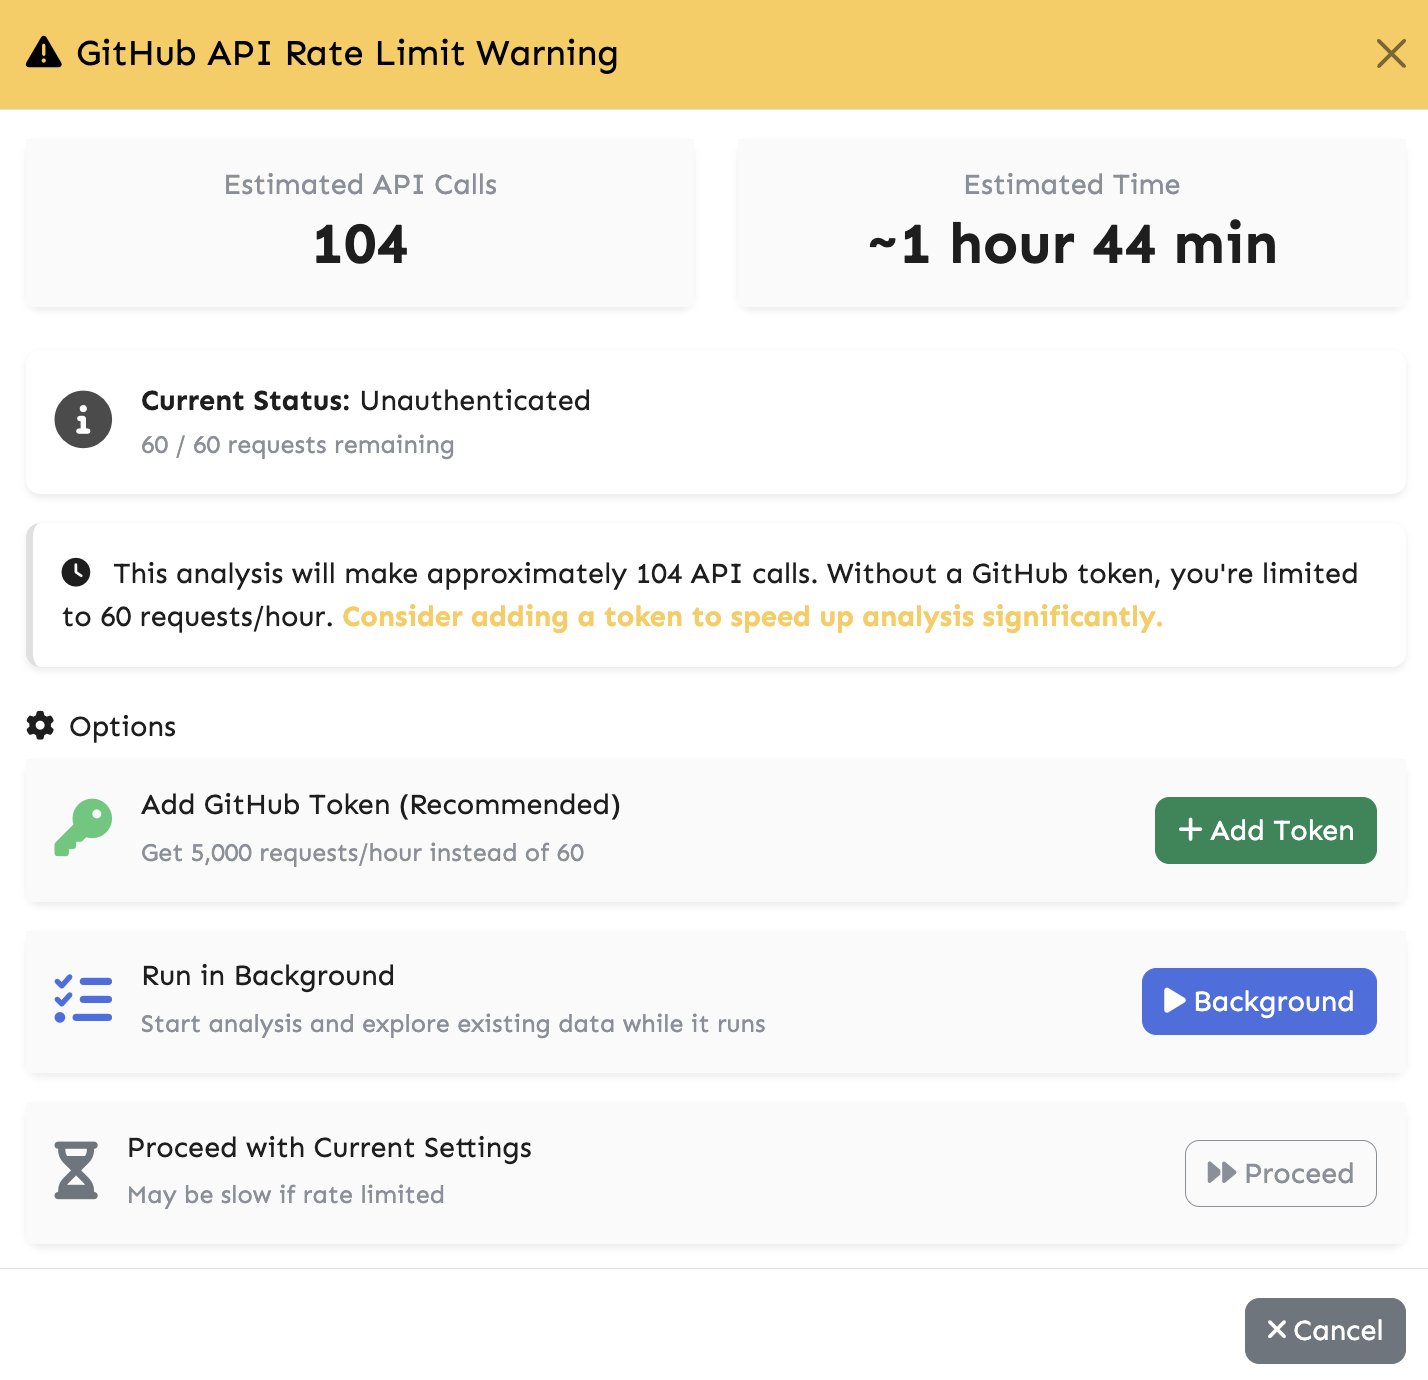Select the Estimated Time card

point(1071,223)
